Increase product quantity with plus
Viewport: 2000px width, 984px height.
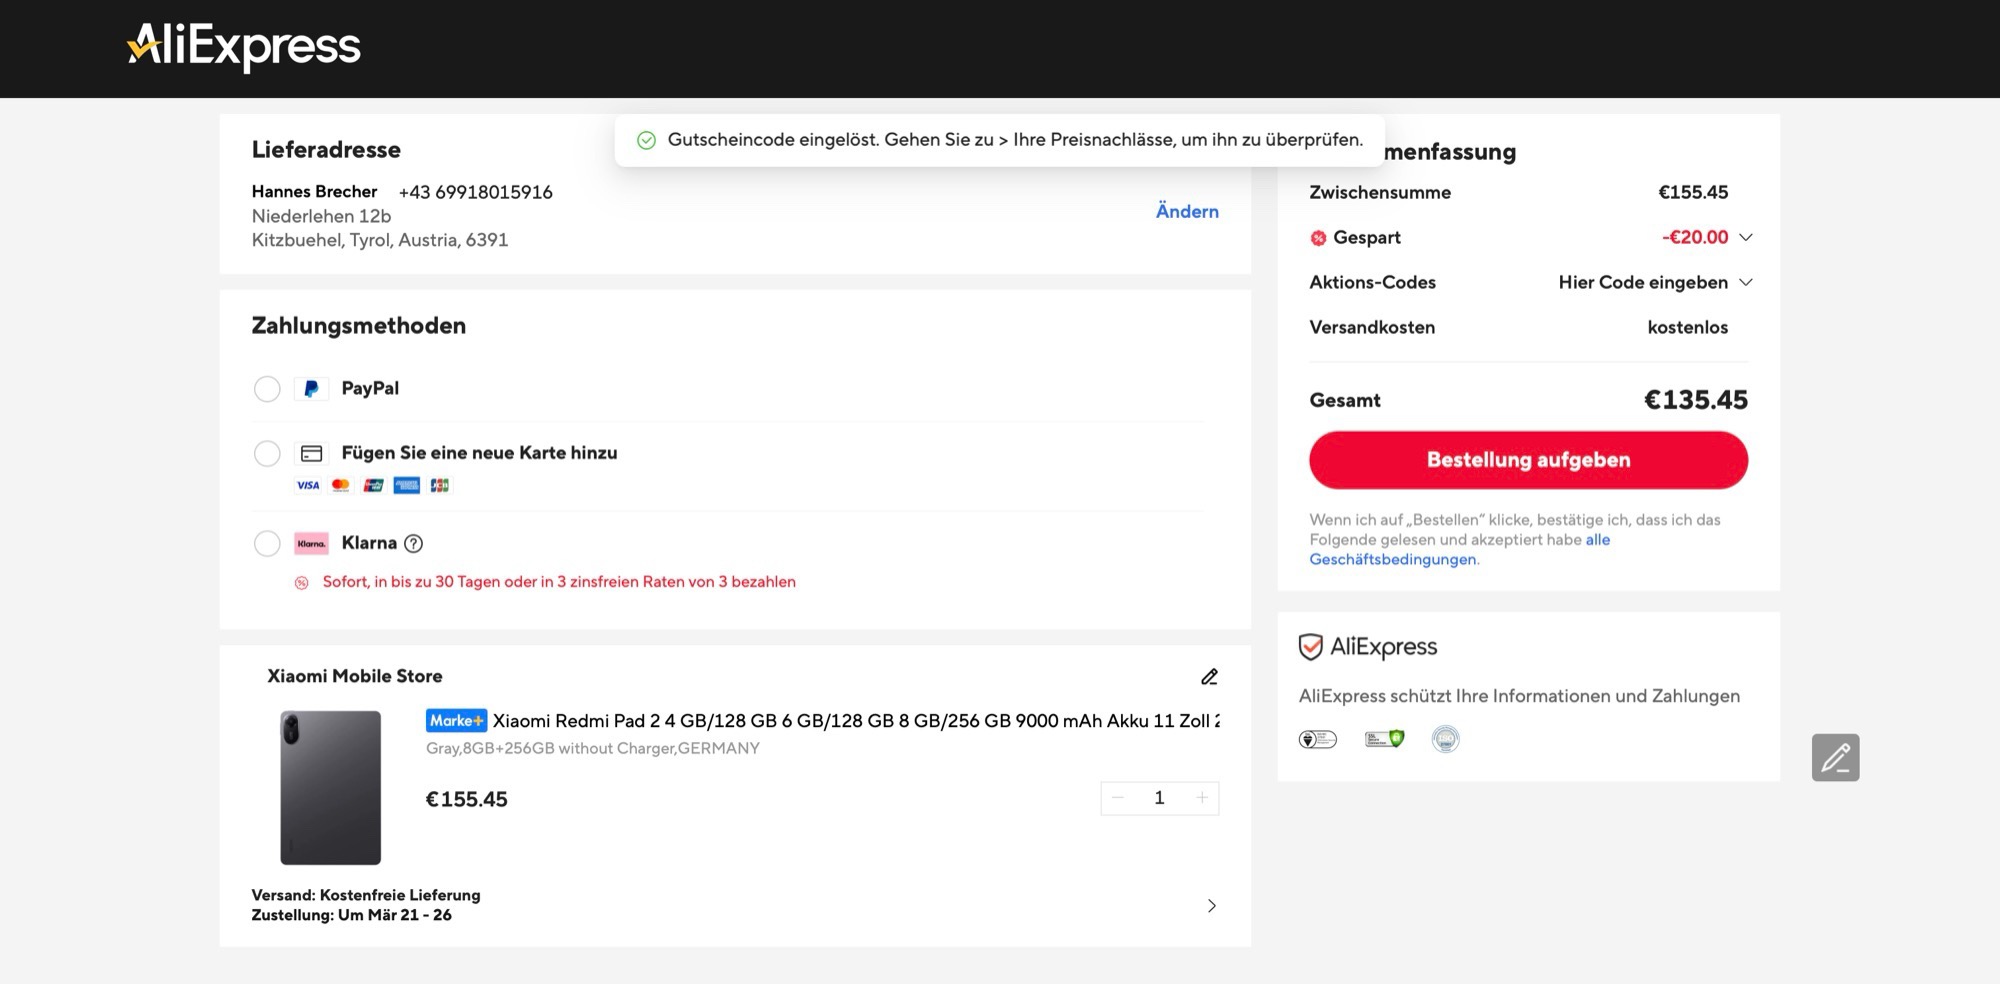tap(1202, 798)
